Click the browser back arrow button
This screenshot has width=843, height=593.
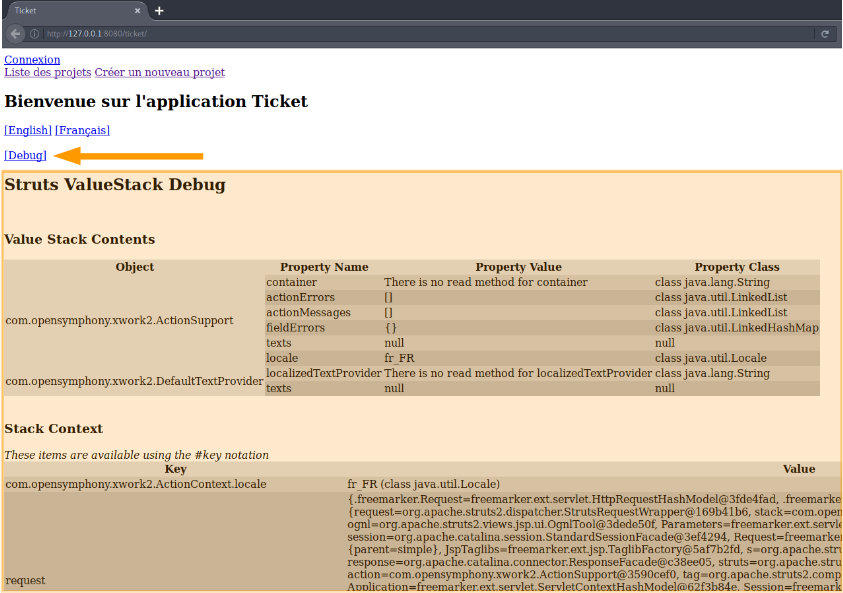point(16,33)
